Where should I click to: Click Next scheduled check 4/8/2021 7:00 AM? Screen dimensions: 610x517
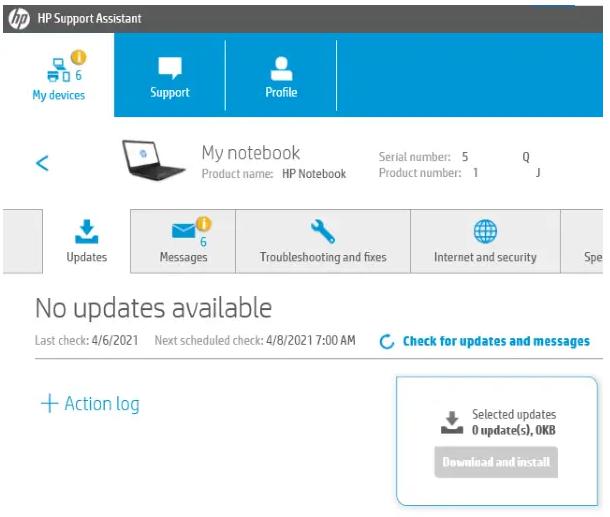tap(255, 340)
